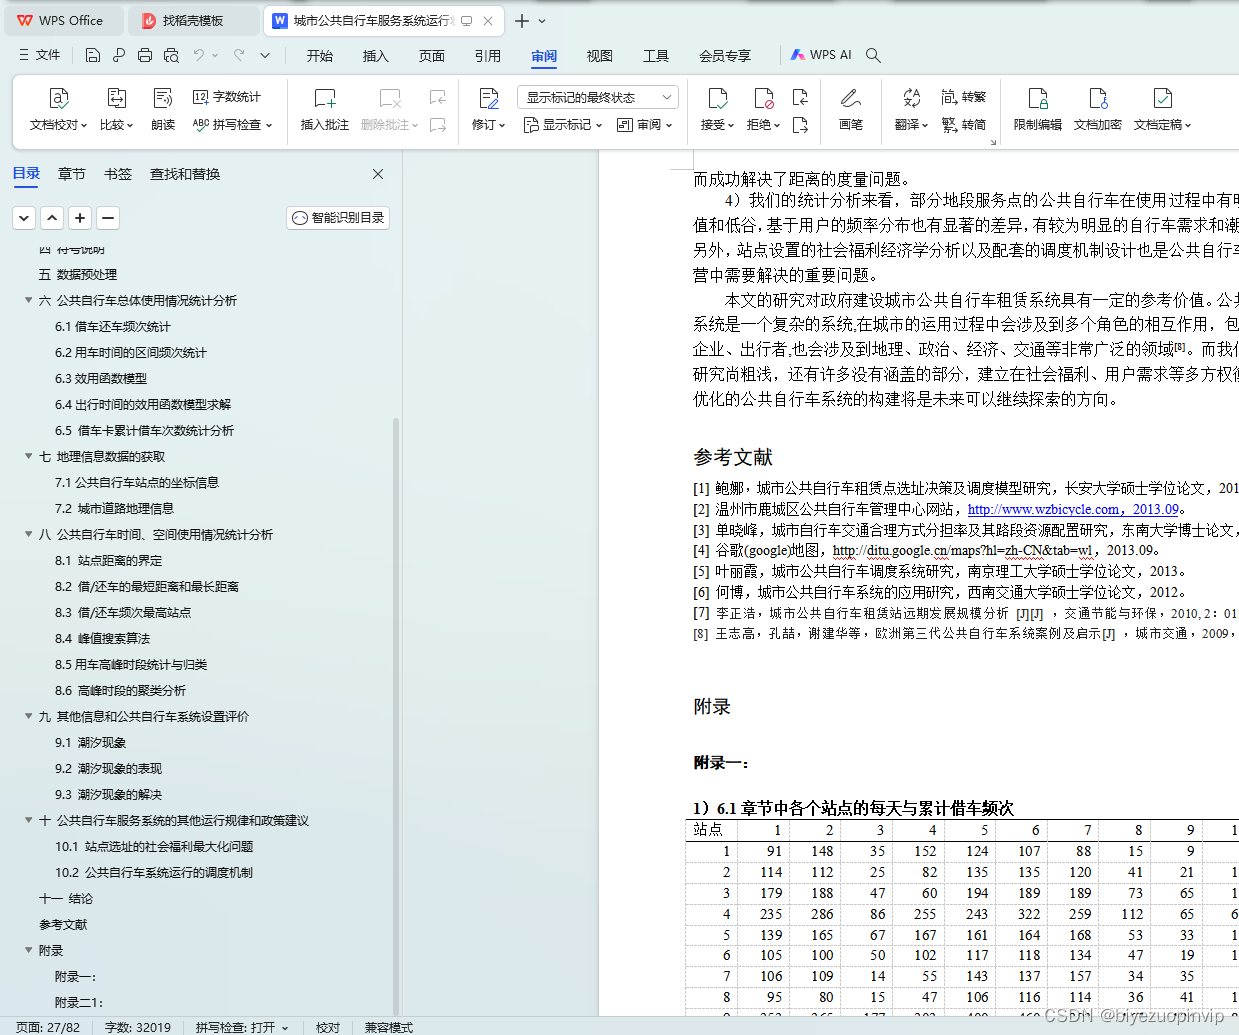
Task: Open 限制编辑 restrict editing
Action: click(1038, 109)
